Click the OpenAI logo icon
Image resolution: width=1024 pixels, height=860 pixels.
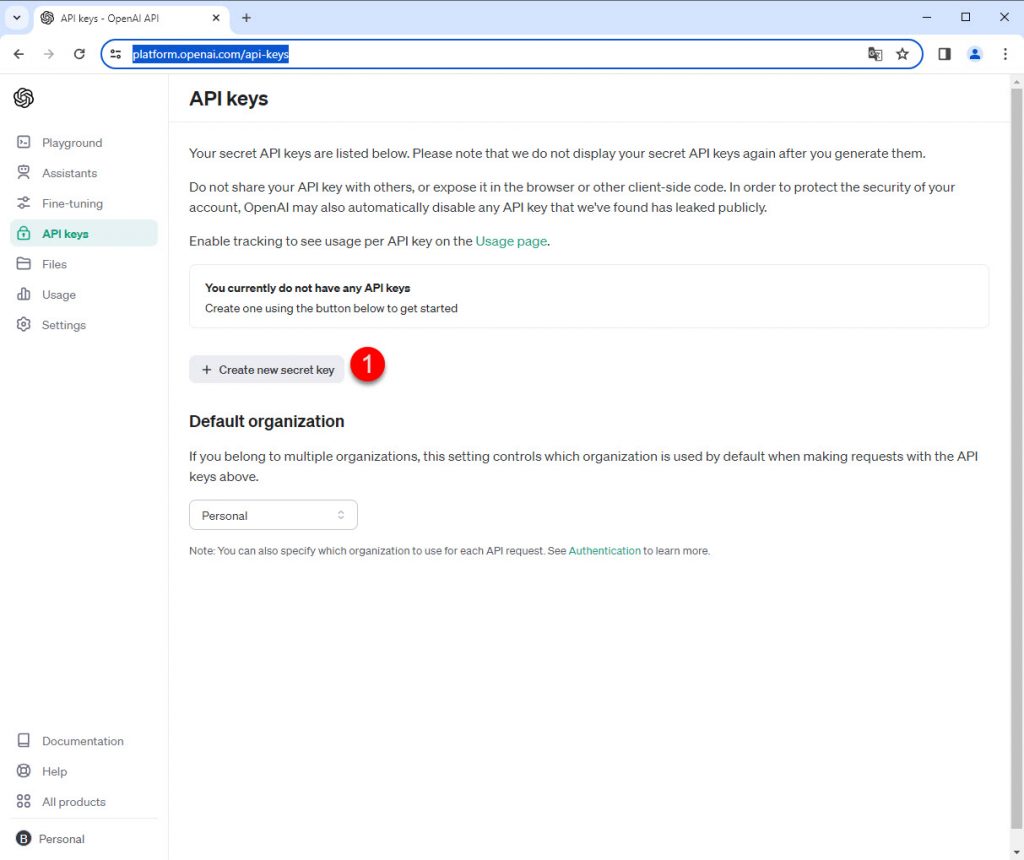tap(23, 98)
